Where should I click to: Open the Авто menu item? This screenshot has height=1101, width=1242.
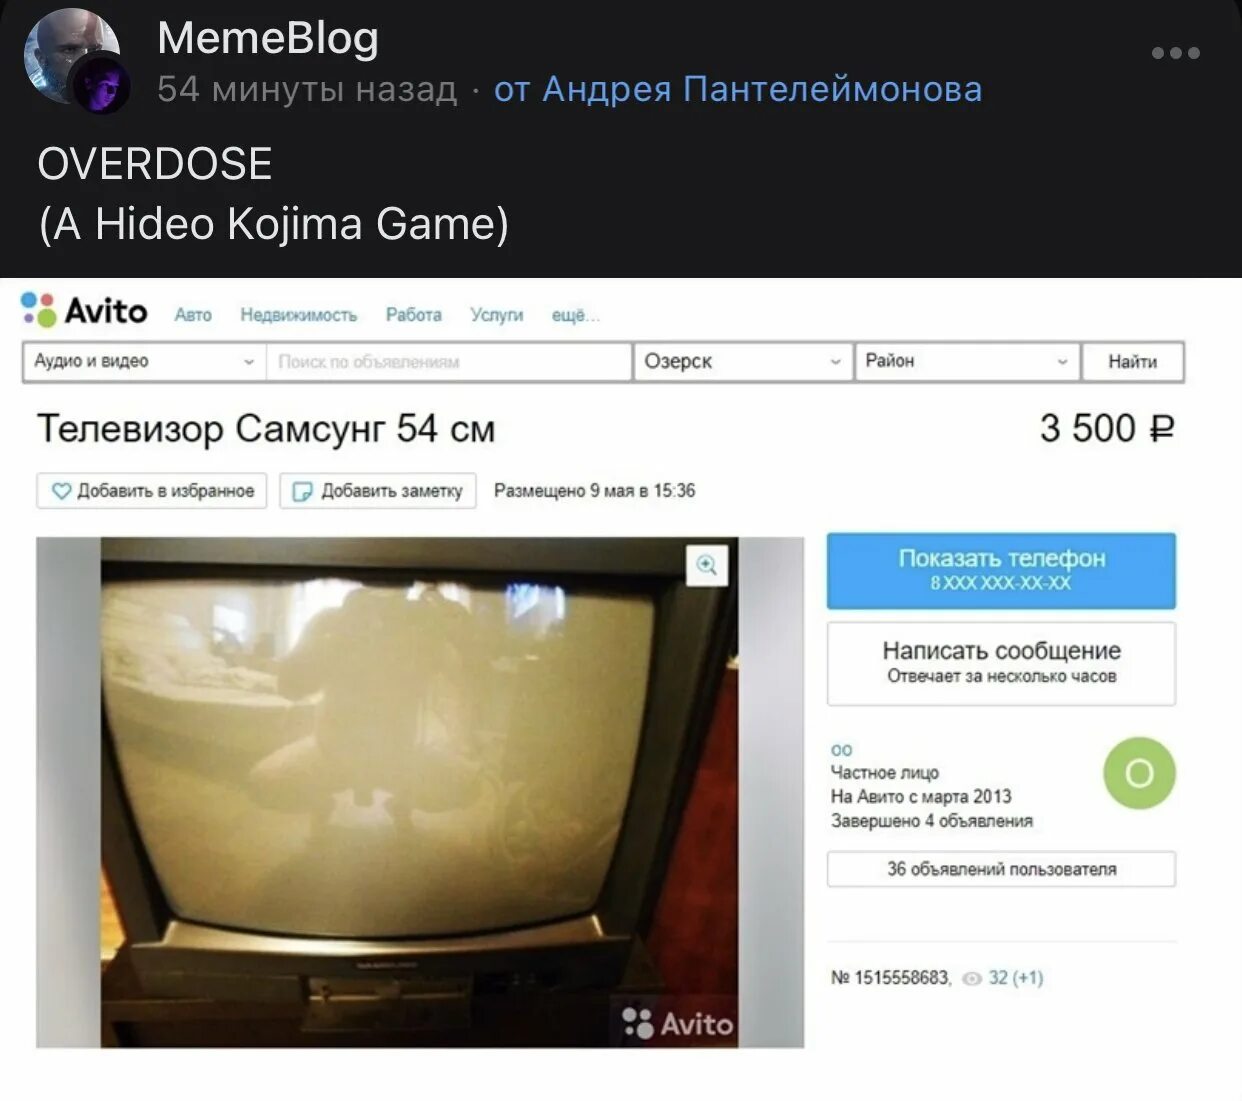[193, 315]
